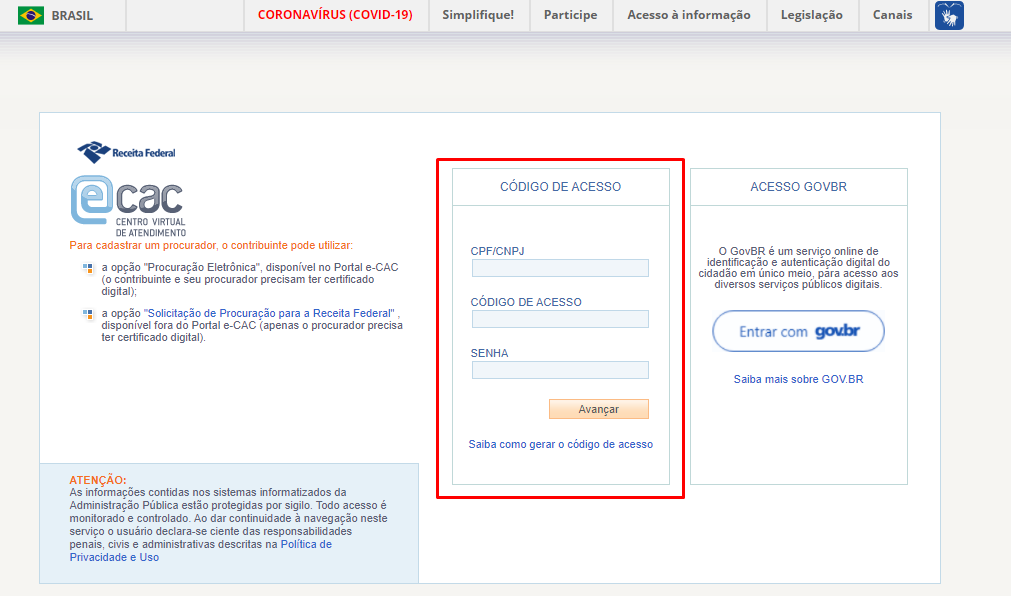Focus the SENHA password field
This screenshot has height=596, width=1011.
point(560,370)
